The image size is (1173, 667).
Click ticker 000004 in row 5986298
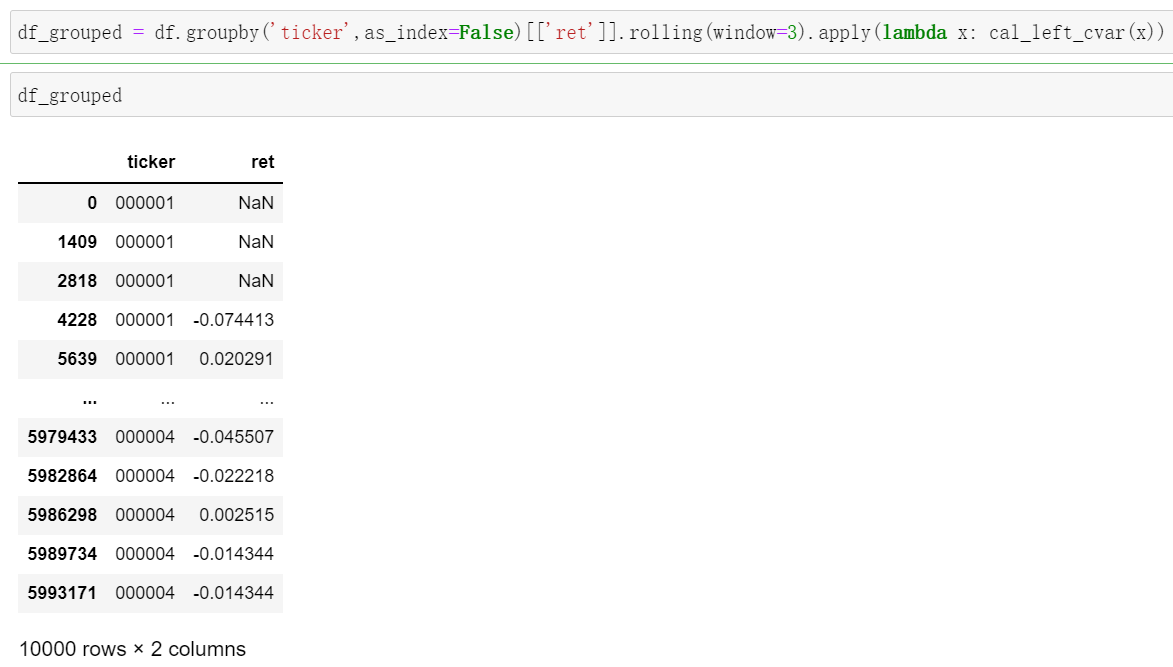point(144,514)
